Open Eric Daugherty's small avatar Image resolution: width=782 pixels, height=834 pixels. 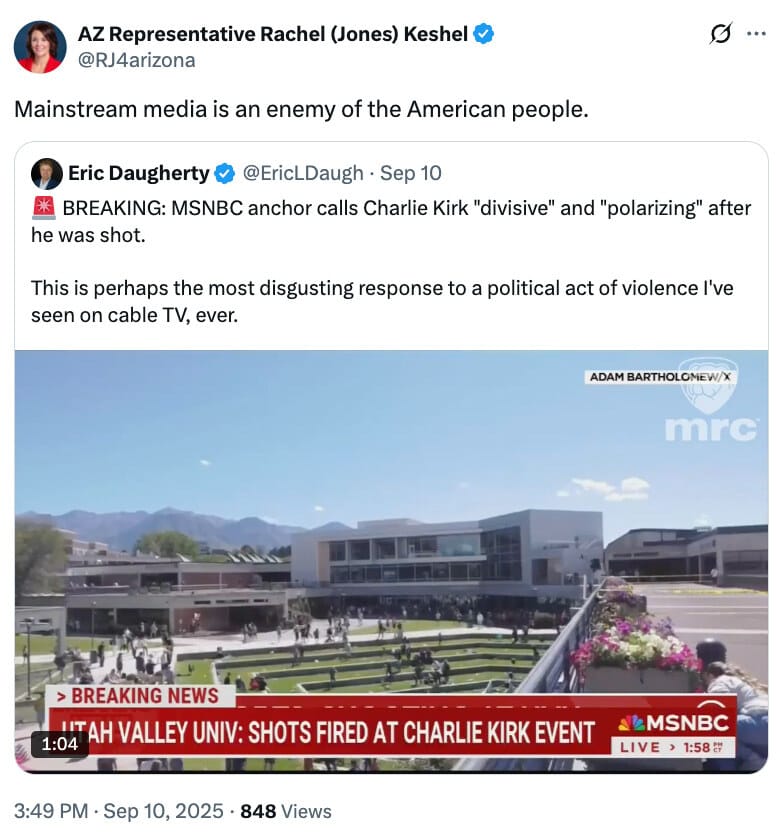47,173
